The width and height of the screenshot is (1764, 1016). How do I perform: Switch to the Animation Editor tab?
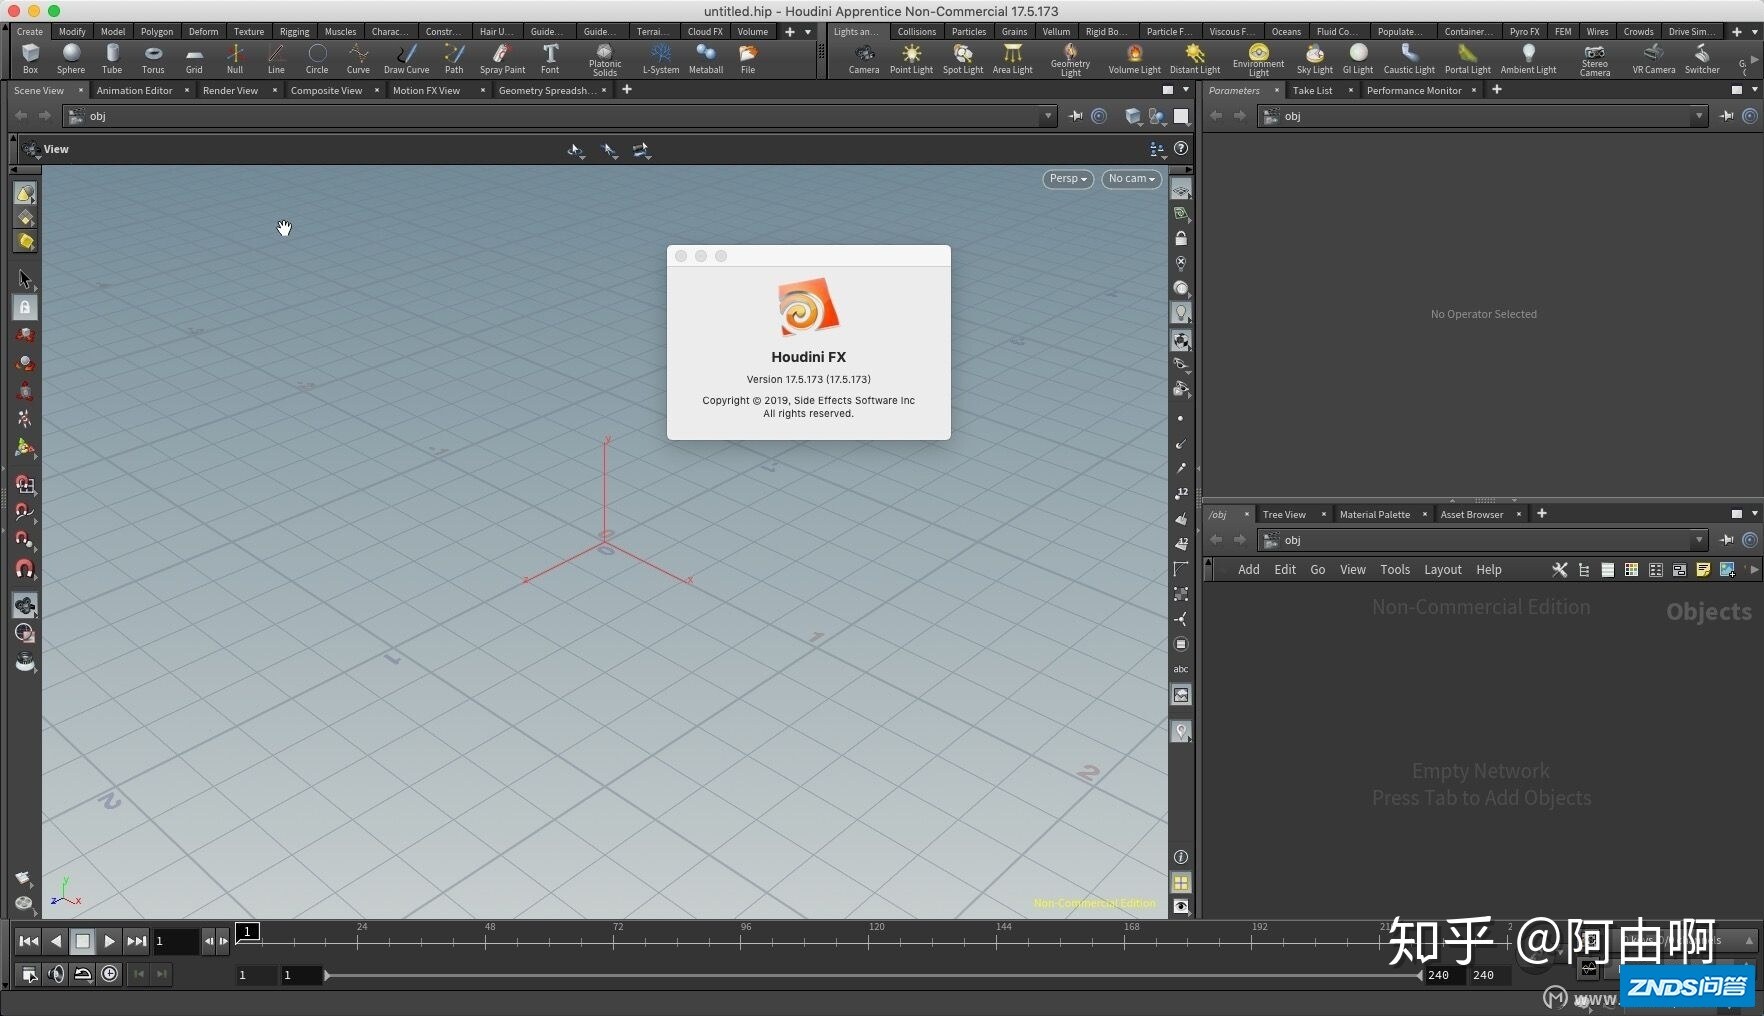(x=134, y=90)
